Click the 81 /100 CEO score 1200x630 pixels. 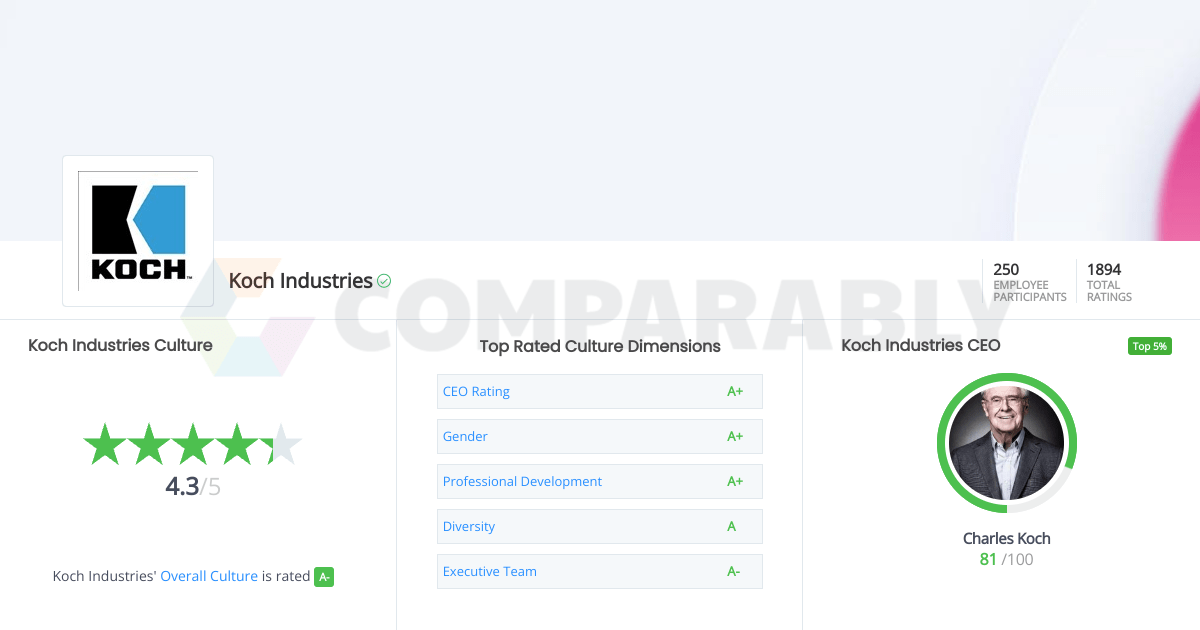[x=1006, y=559]
